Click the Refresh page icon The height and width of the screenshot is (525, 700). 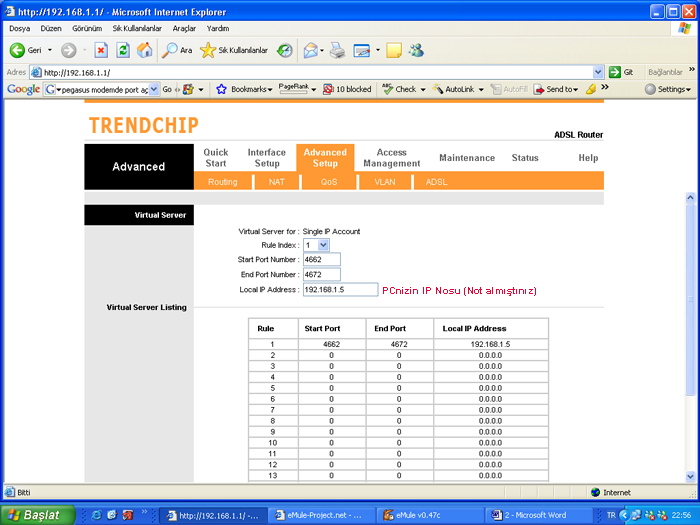coord(123,50)
